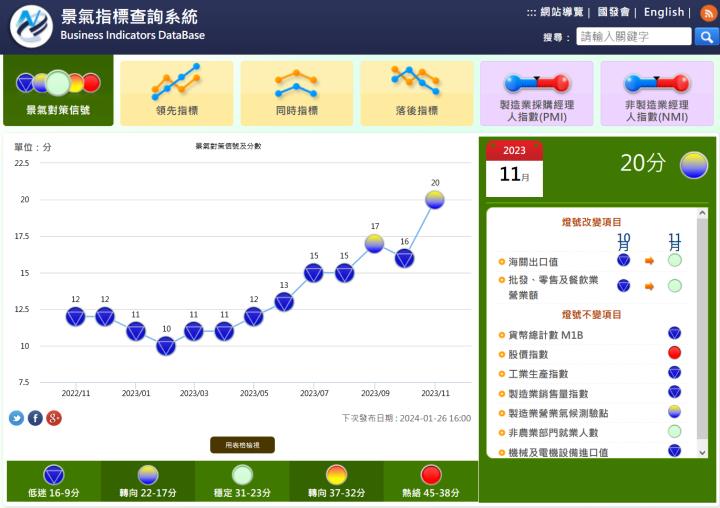Click the 轉向 37-32分 yellow-red legend

[337, 481]
